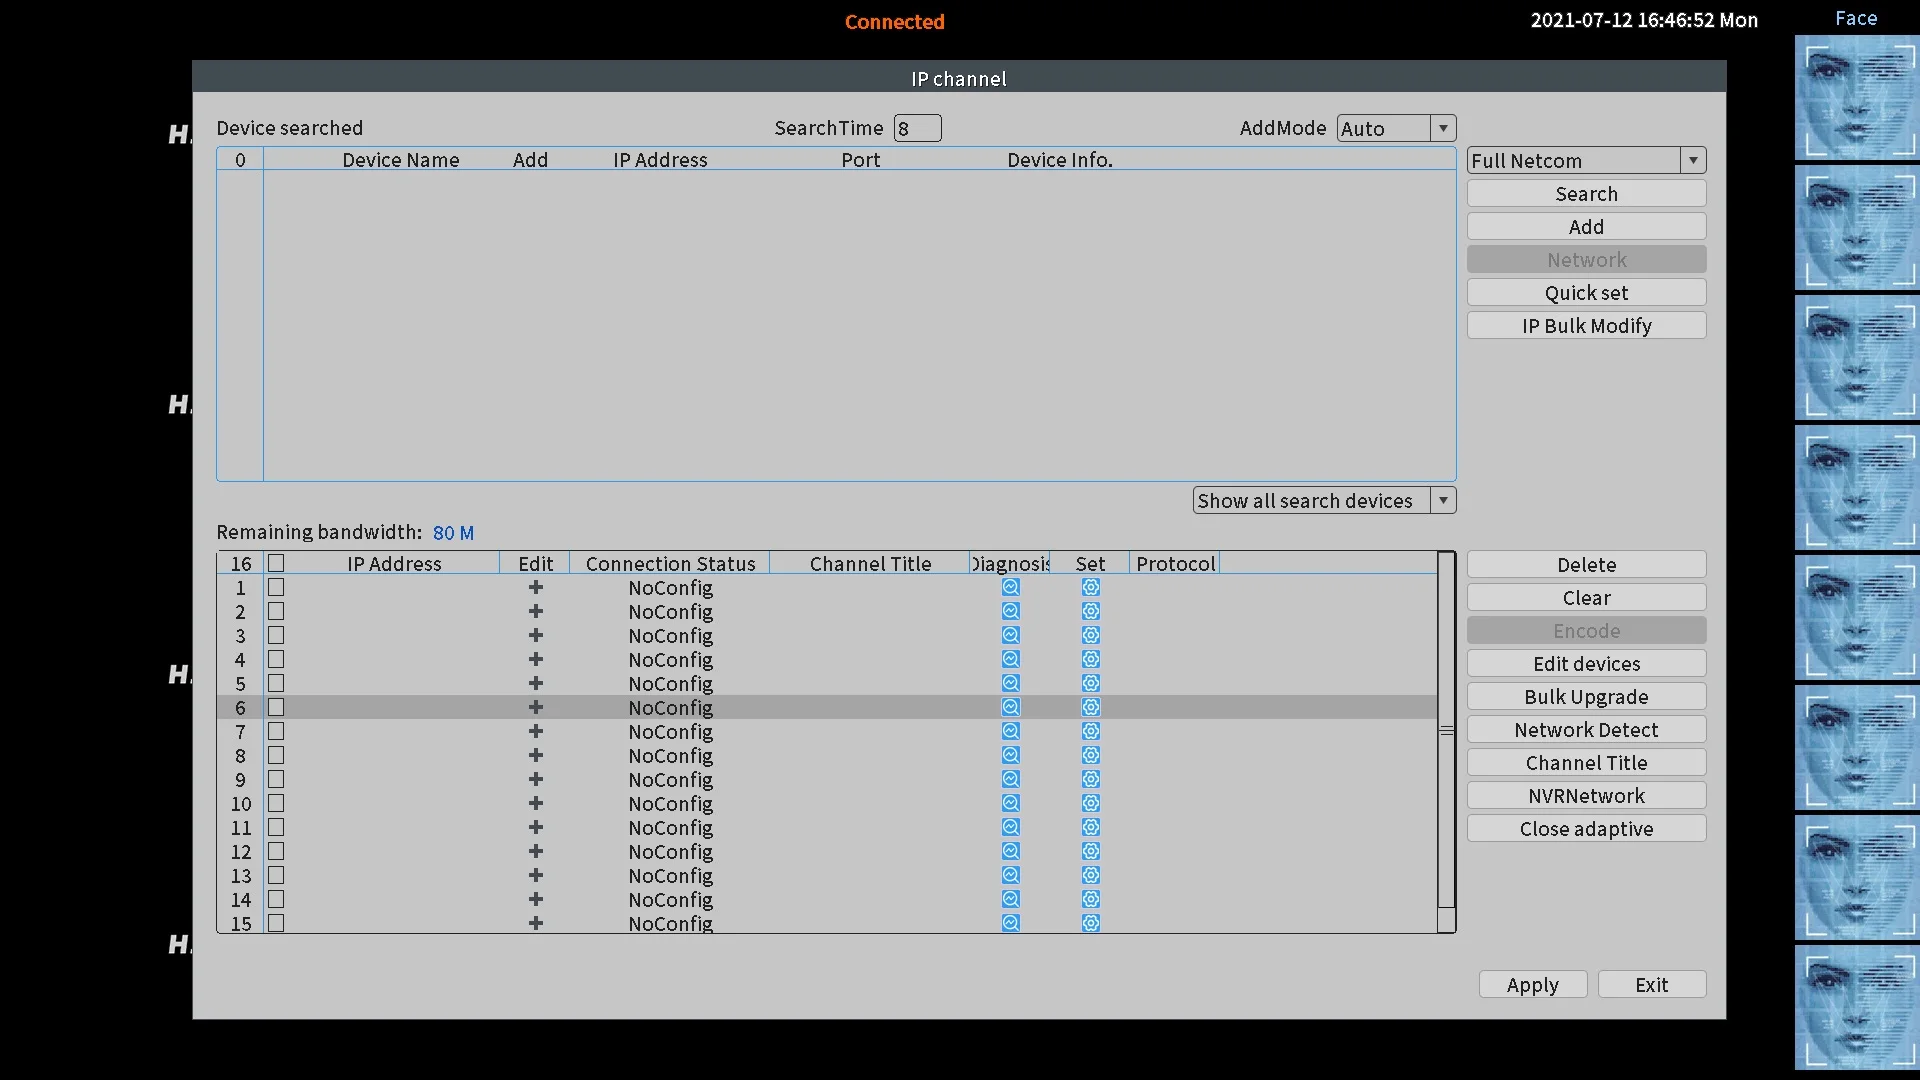The image size is (1920, 1080).
Task: Click the channel list vertical scrollbar handle
Action: pos(1446,731)
